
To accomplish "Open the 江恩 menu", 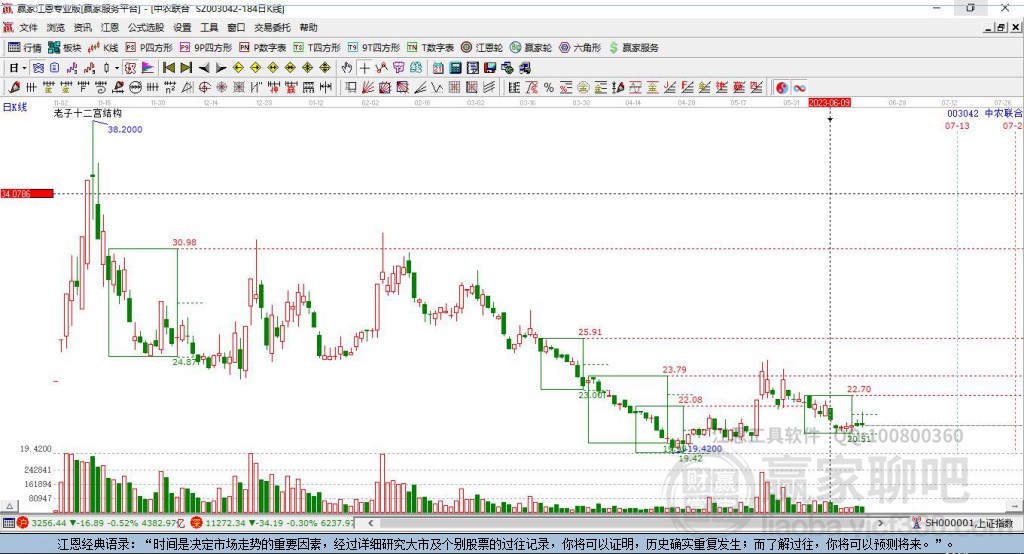I will 110,27.
